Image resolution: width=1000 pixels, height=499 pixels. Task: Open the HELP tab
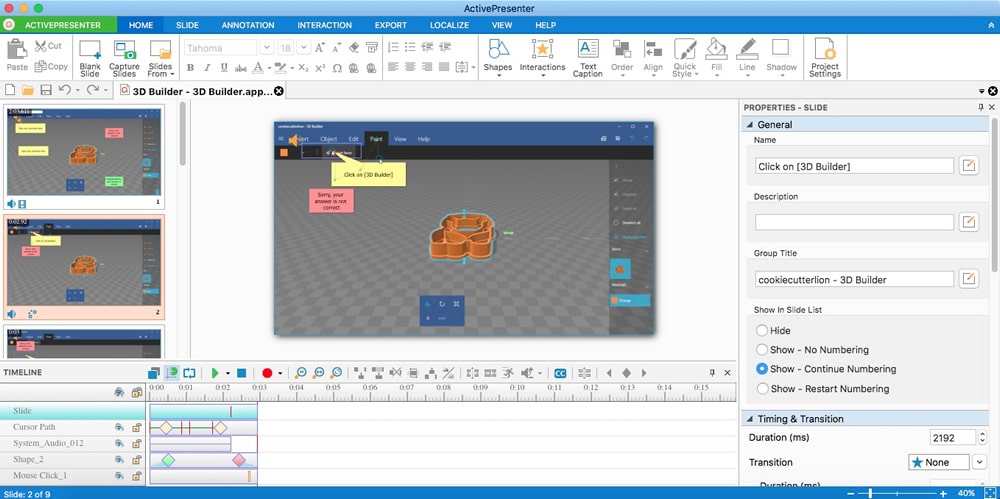click(x=545, y=25)
